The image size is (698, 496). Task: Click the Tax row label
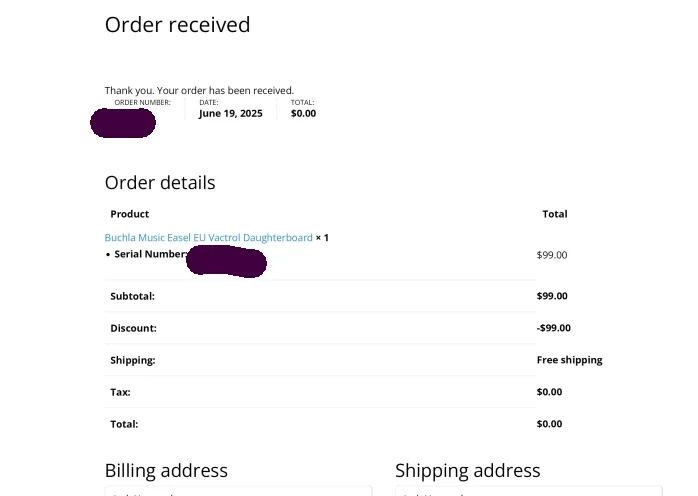tap(120, 392)
